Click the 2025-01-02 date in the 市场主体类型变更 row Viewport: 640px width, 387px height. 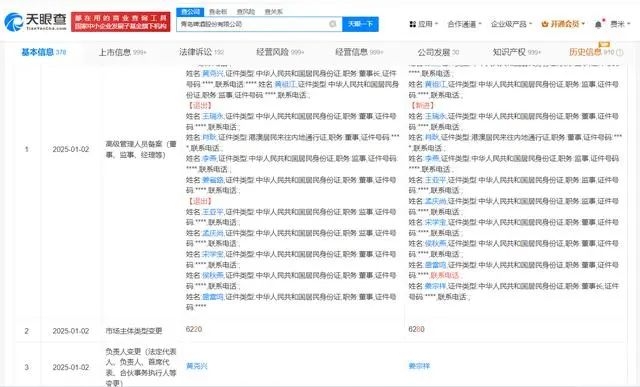[71, 331]
